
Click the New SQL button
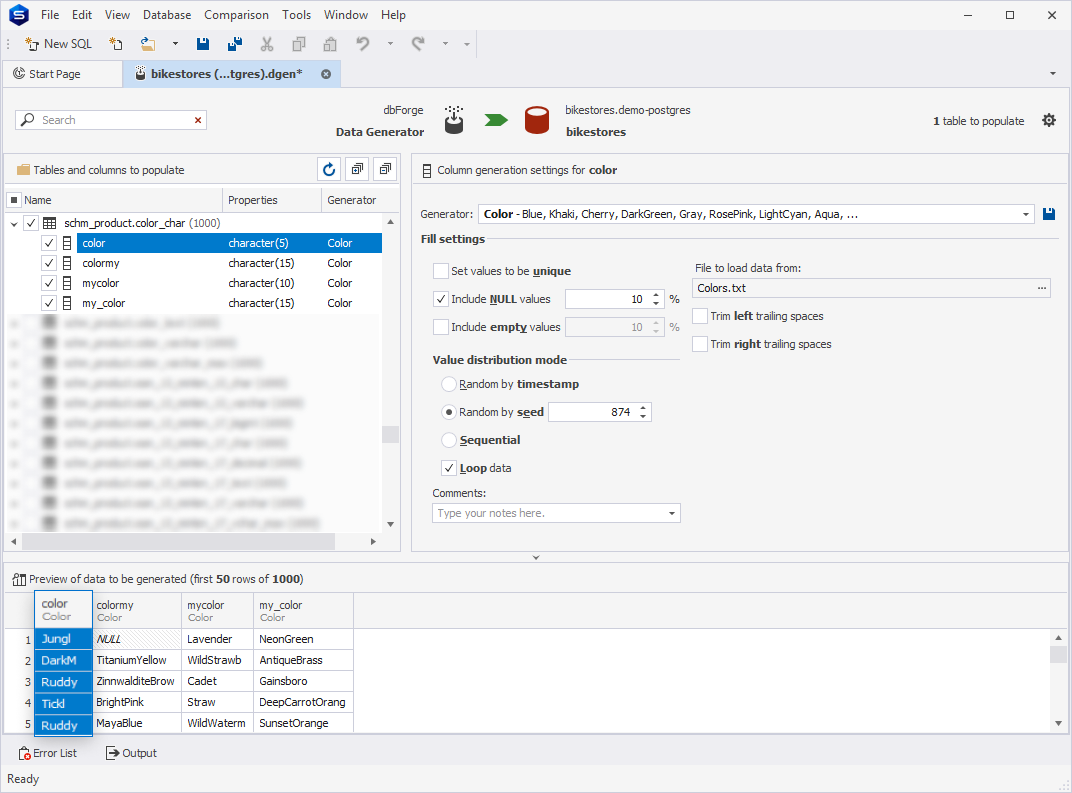pyautogui.click(x=58, y=44)
